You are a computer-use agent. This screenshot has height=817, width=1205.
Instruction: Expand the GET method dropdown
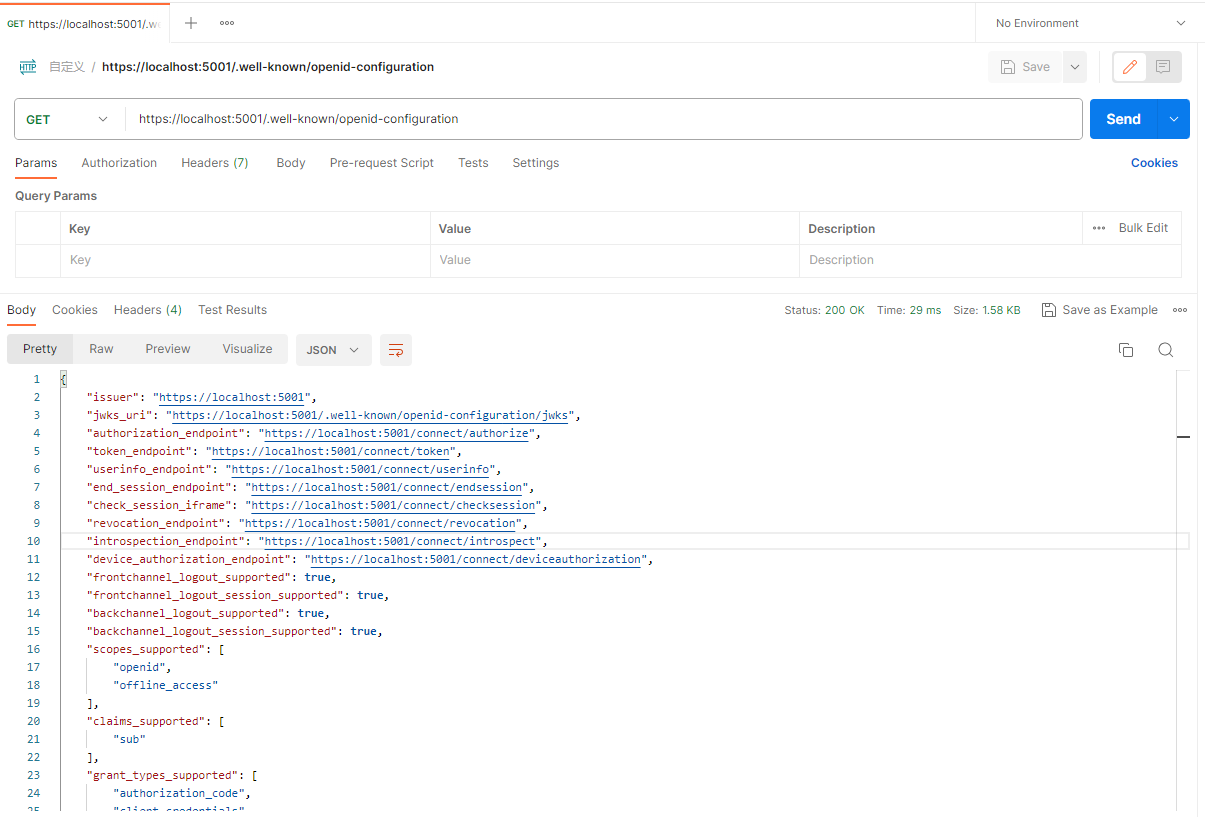pos(68,119)
